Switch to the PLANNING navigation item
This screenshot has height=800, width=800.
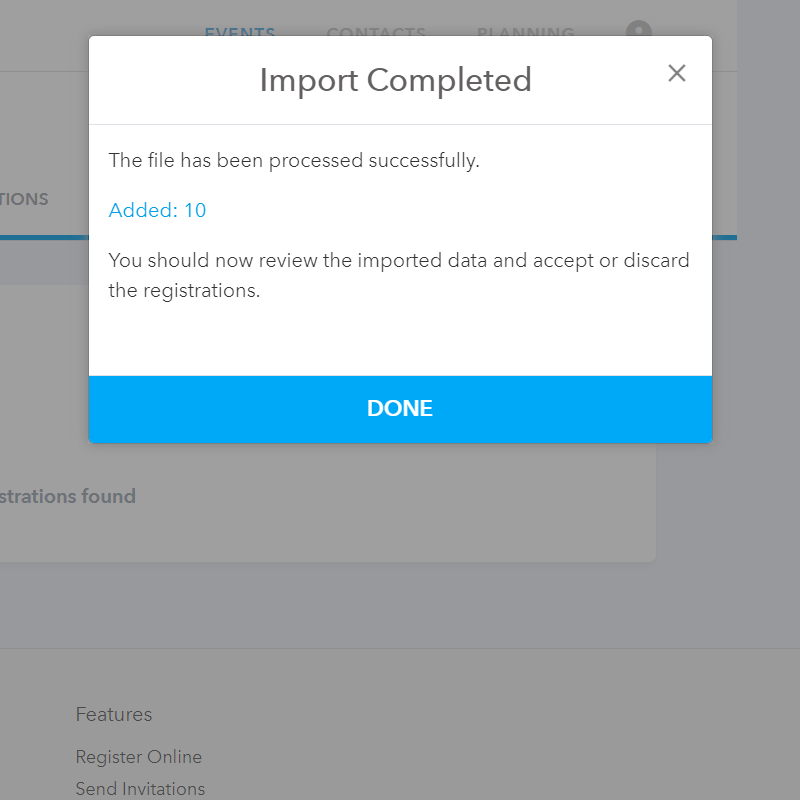tap(526, 32)
